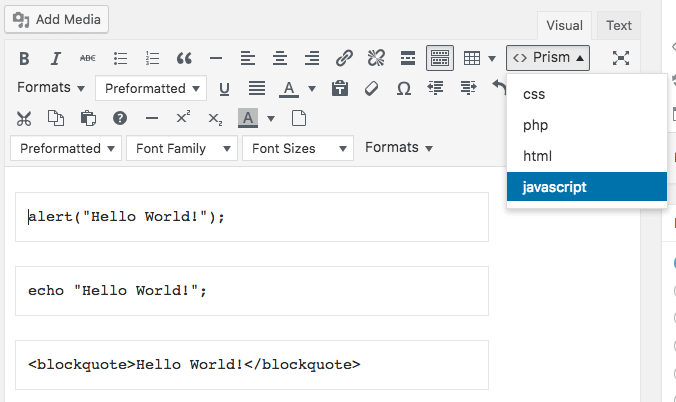Click the superscript icon
Screen dimensions: 676x402
click(x=183, y=118)
